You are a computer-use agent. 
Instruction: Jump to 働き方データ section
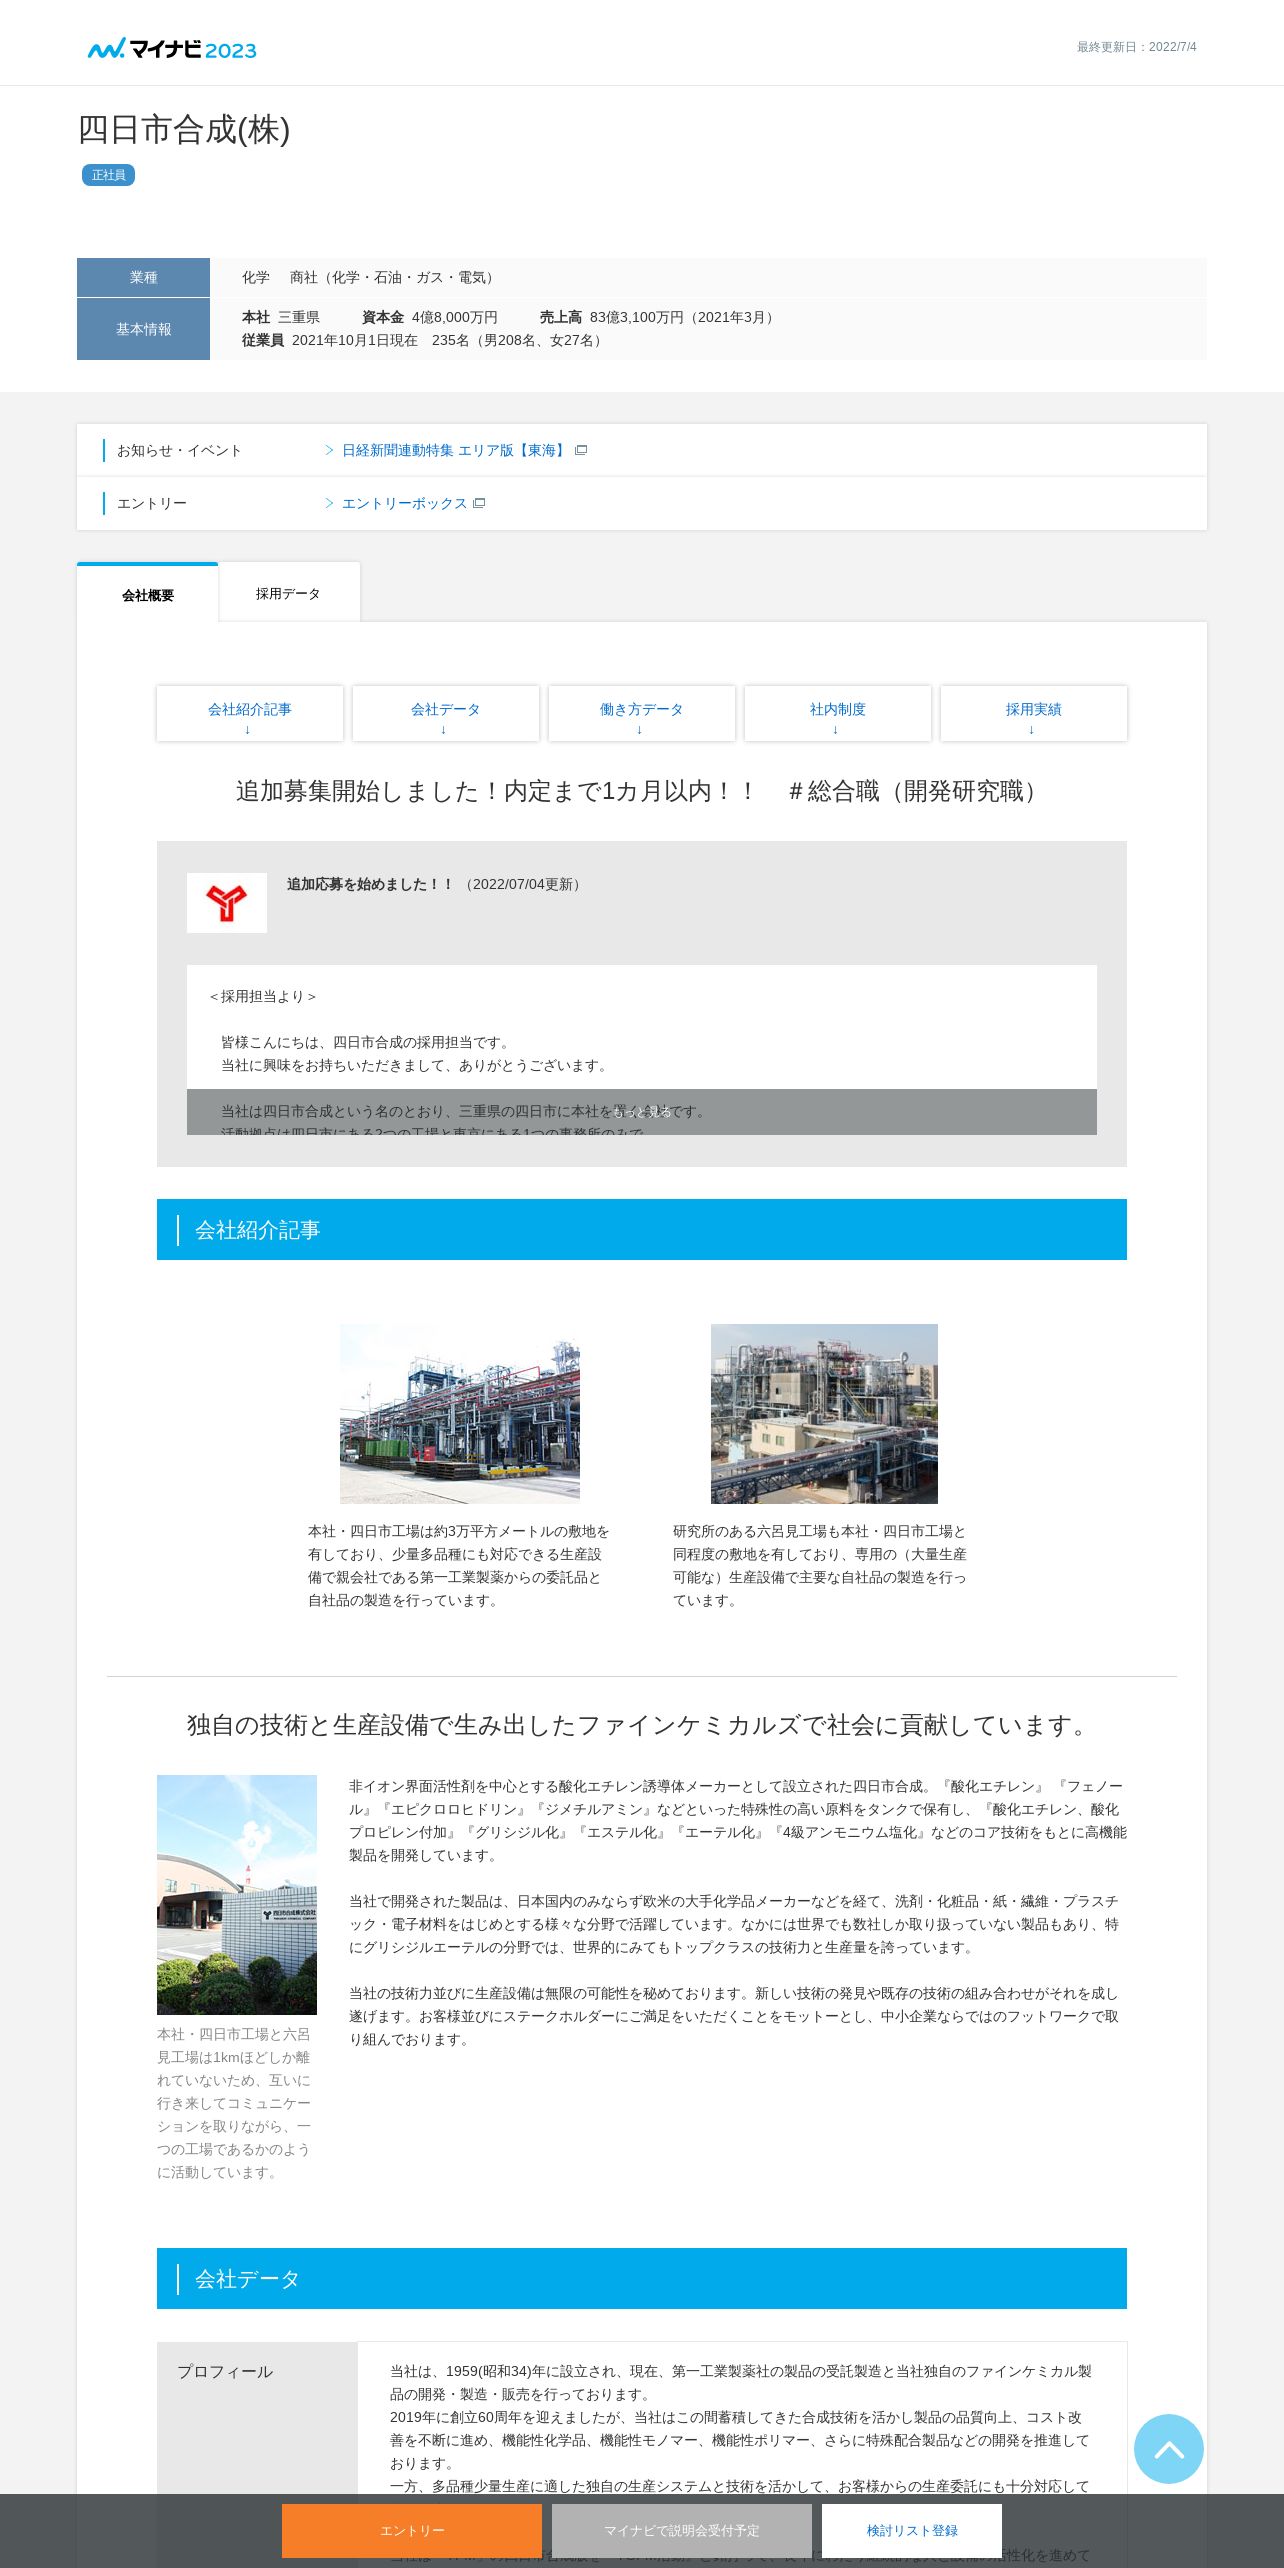(642, 713)
